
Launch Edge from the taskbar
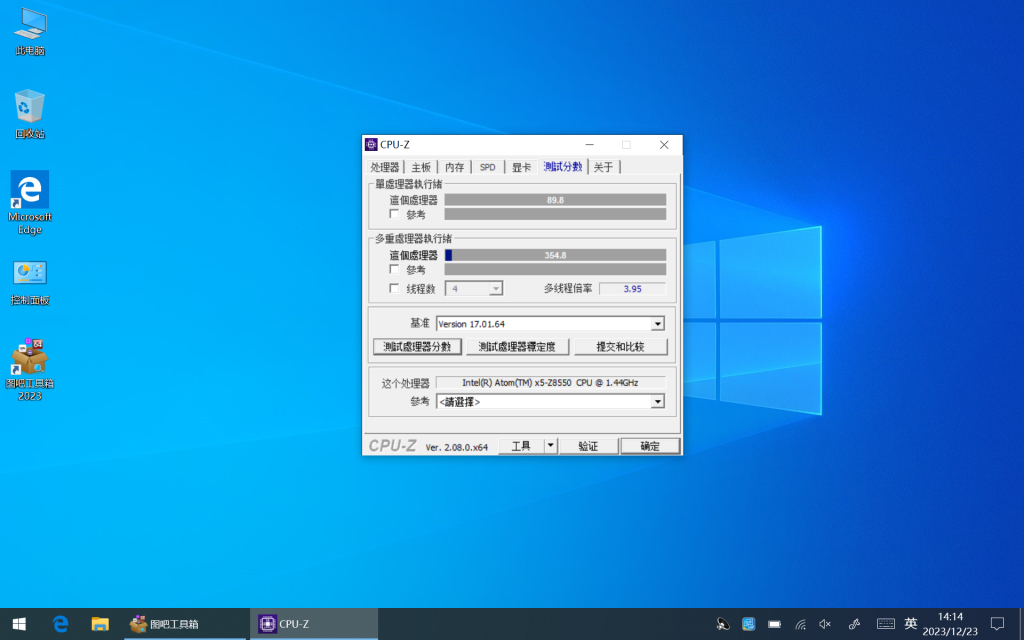[60, 624]
